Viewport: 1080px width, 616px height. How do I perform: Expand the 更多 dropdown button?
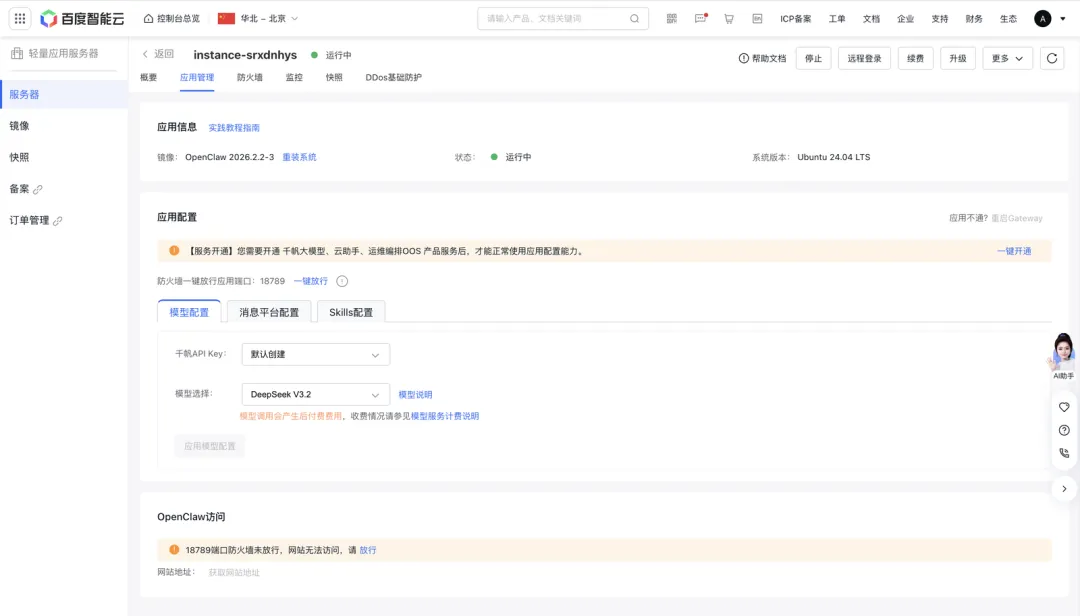pyautogui.click(x=1007, y=59)
